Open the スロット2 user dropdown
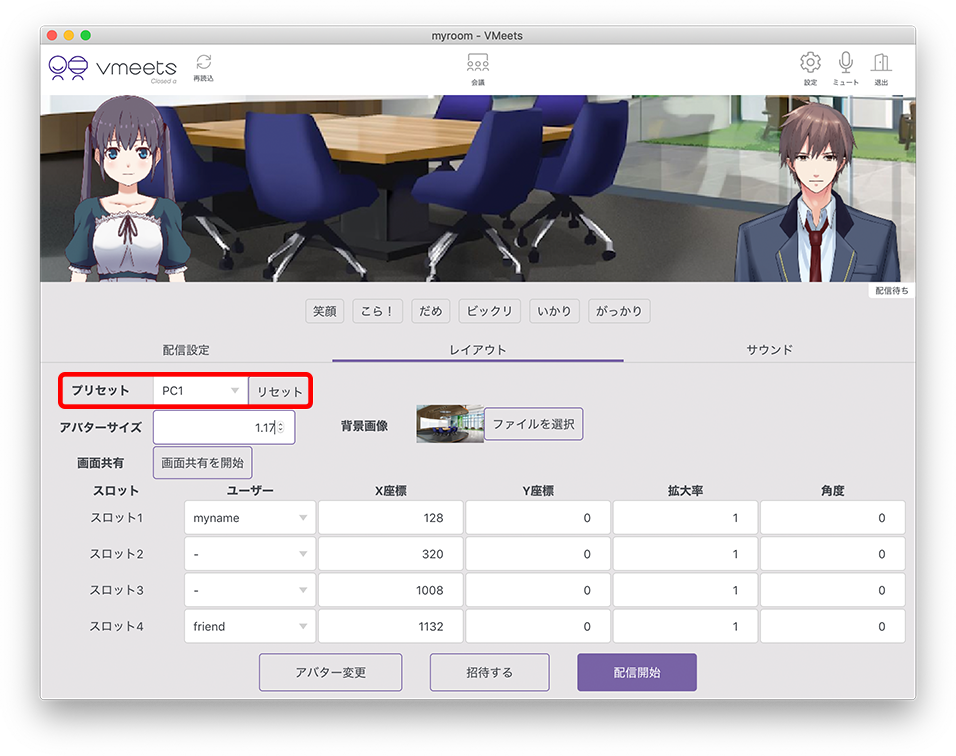 (249, 553)
